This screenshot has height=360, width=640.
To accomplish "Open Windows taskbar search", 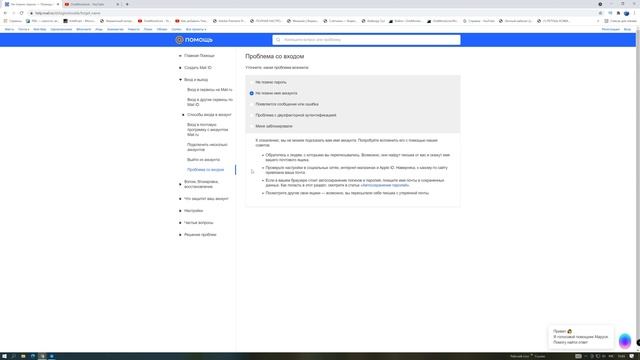I will pos(13,356).
